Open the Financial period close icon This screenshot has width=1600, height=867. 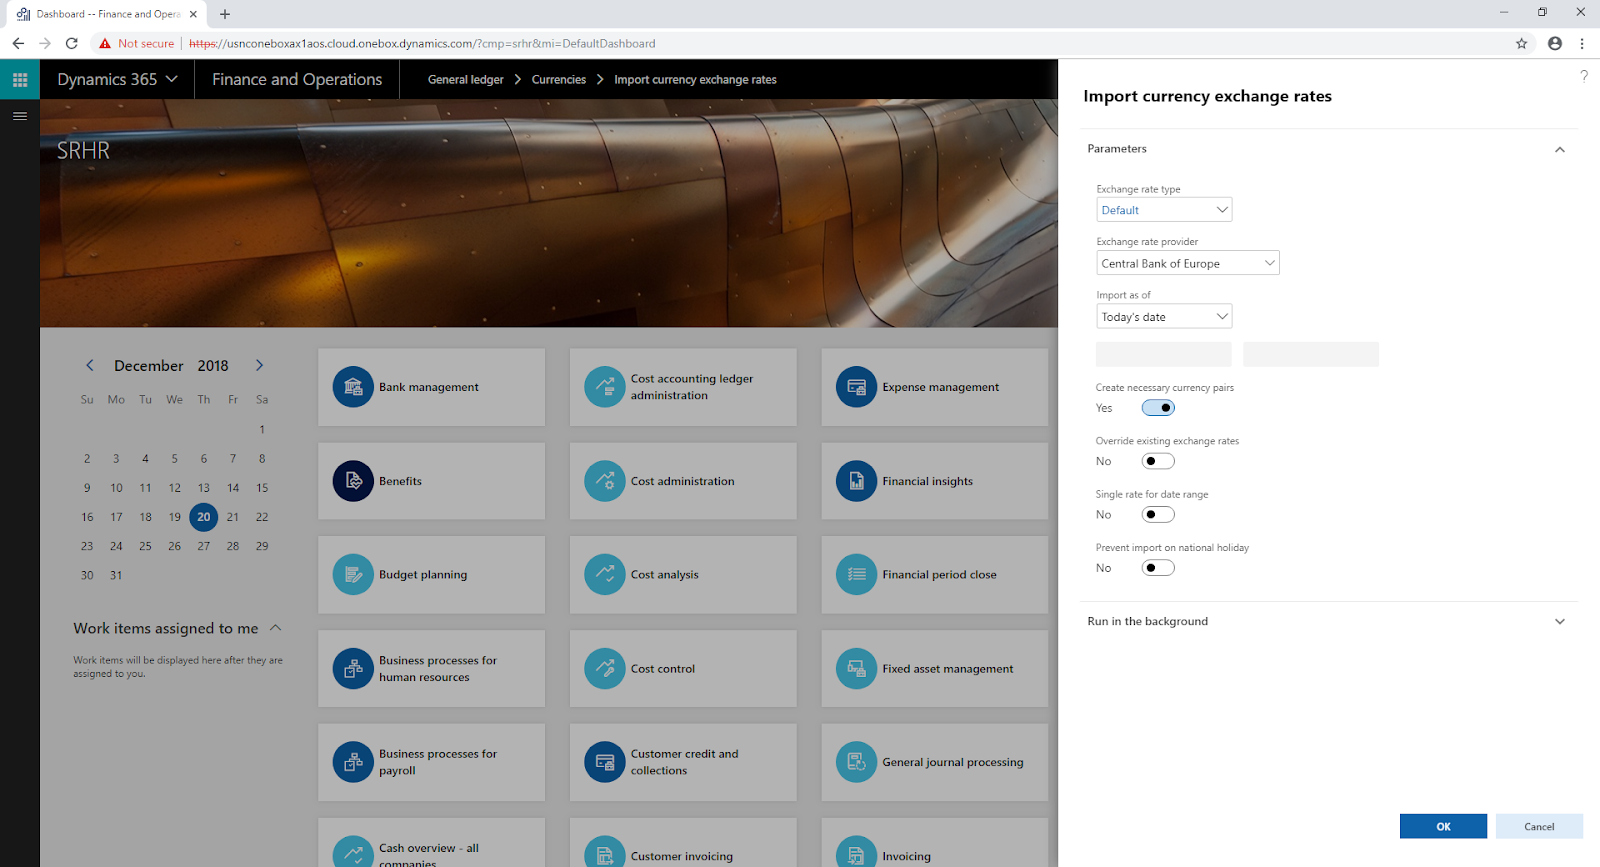(857, 575)
